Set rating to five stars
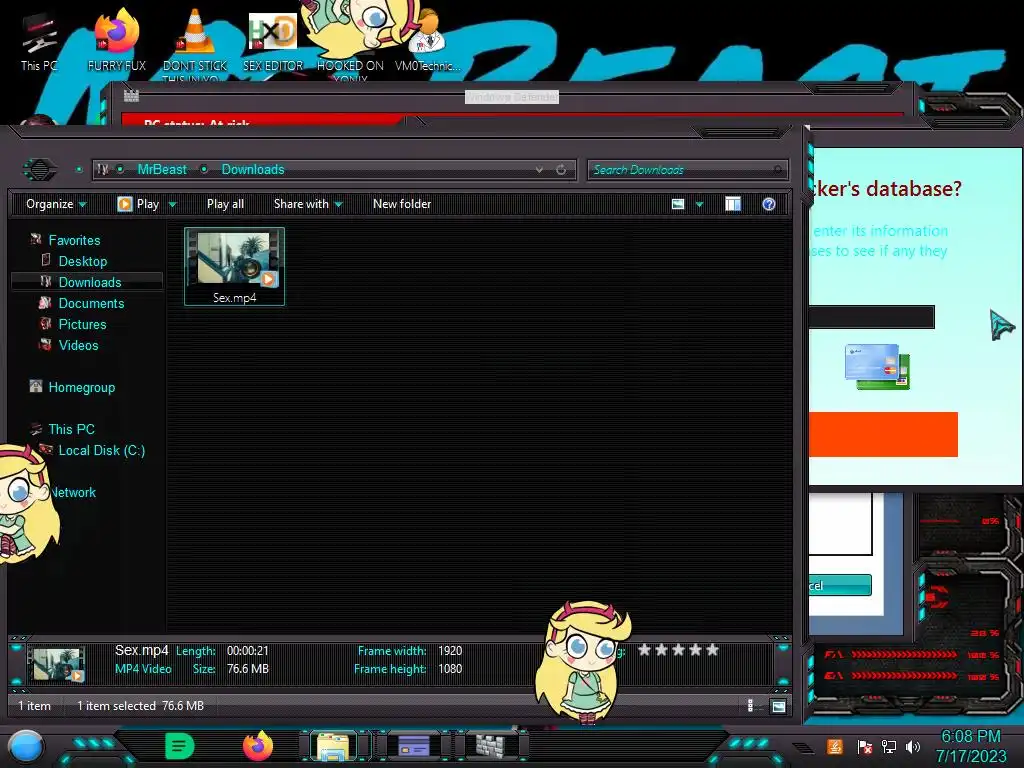The image size is (1024, 768). (x=712, y=650)
